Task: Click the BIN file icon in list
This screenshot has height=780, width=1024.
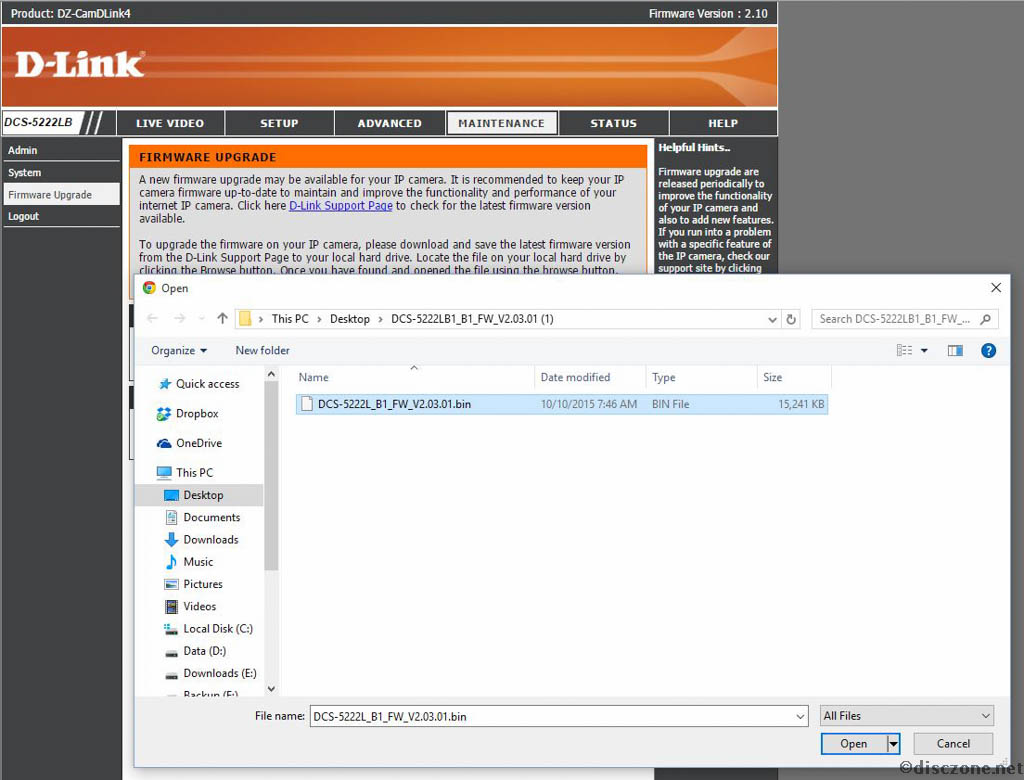Action: 306,404
